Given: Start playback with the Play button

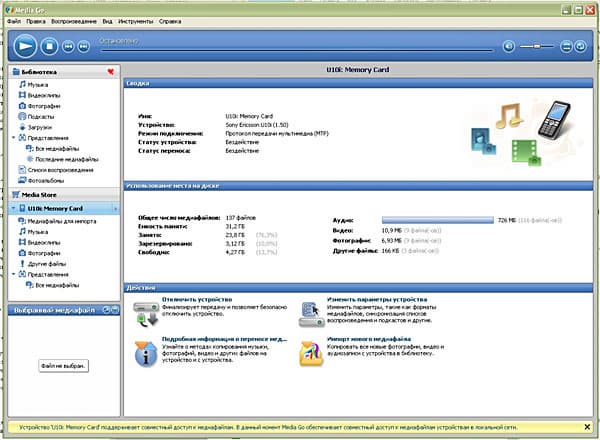Looking at the screenshot, I should click(25, 46).
